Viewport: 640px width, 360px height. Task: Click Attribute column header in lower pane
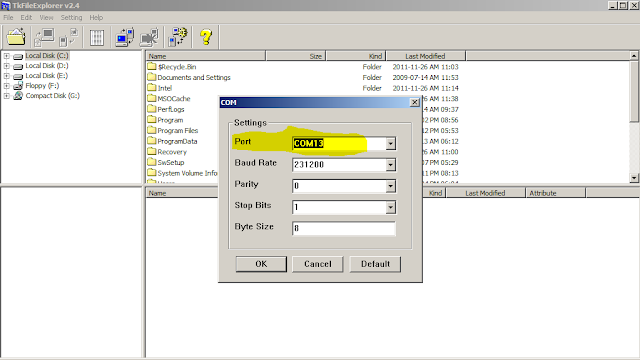coord(556,193)
